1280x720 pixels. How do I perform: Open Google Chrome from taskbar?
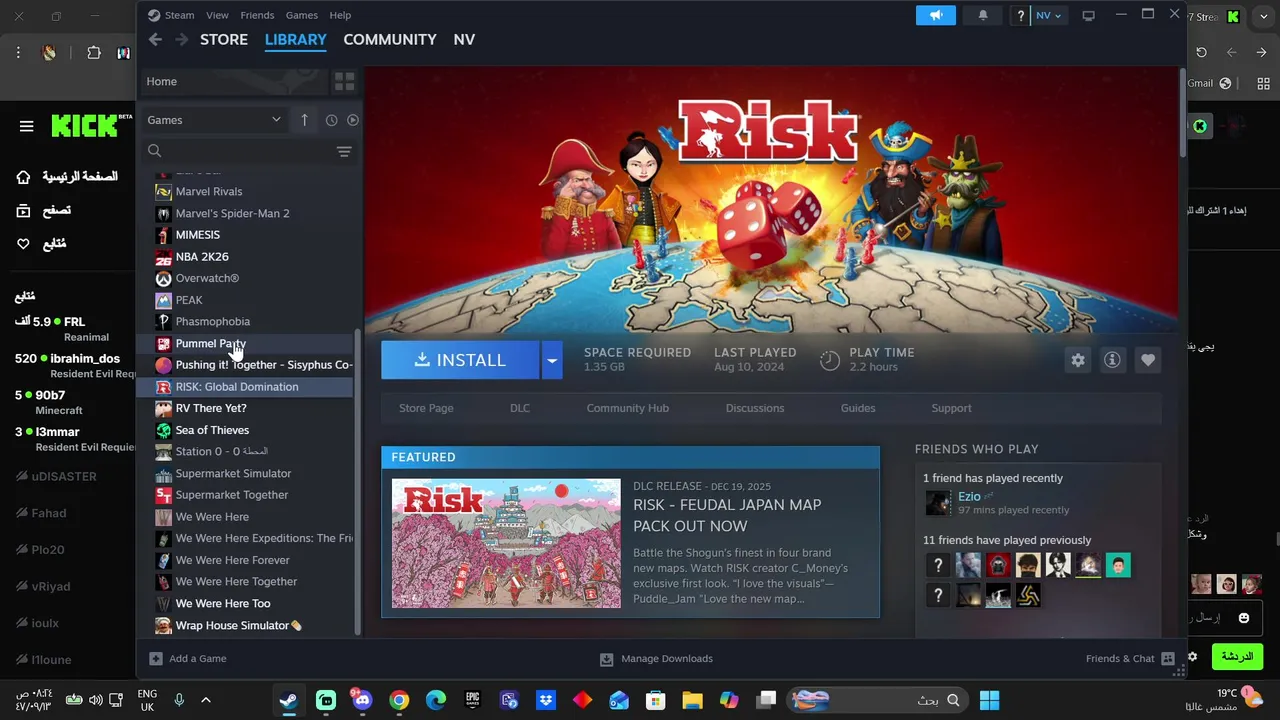tap(399, 700)
